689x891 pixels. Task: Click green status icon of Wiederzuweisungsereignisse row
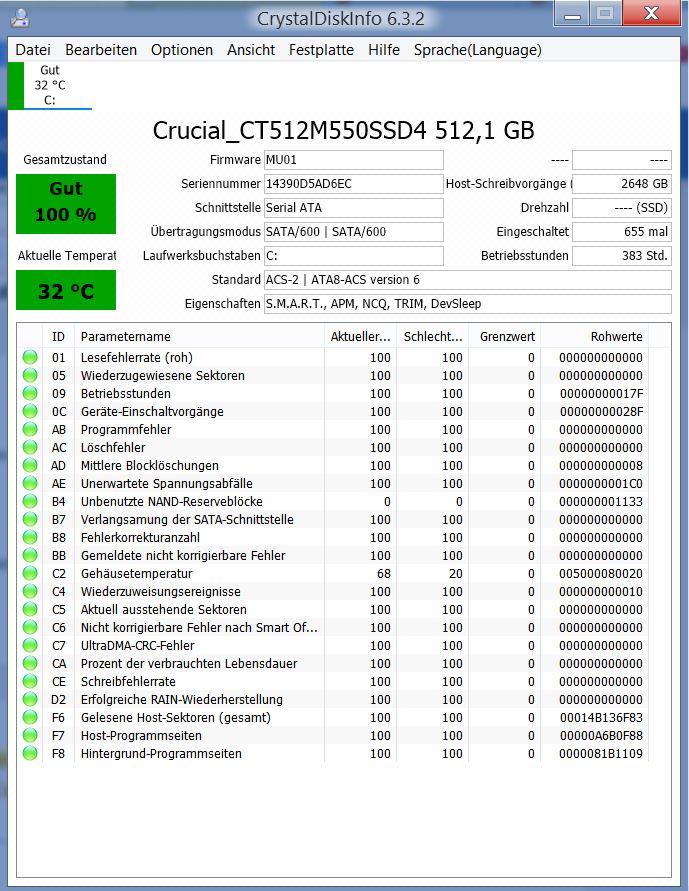click(x=30, y=591)
